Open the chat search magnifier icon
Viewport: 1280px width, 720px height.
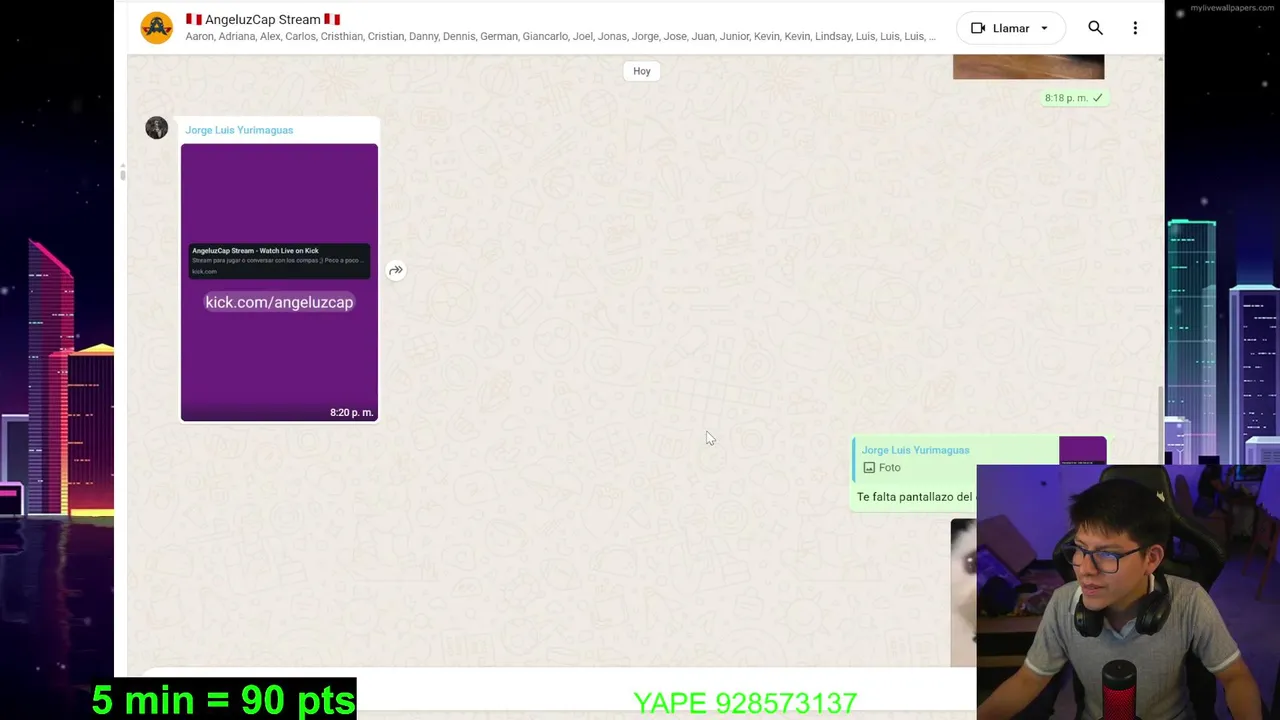(x=1095, y=28)
